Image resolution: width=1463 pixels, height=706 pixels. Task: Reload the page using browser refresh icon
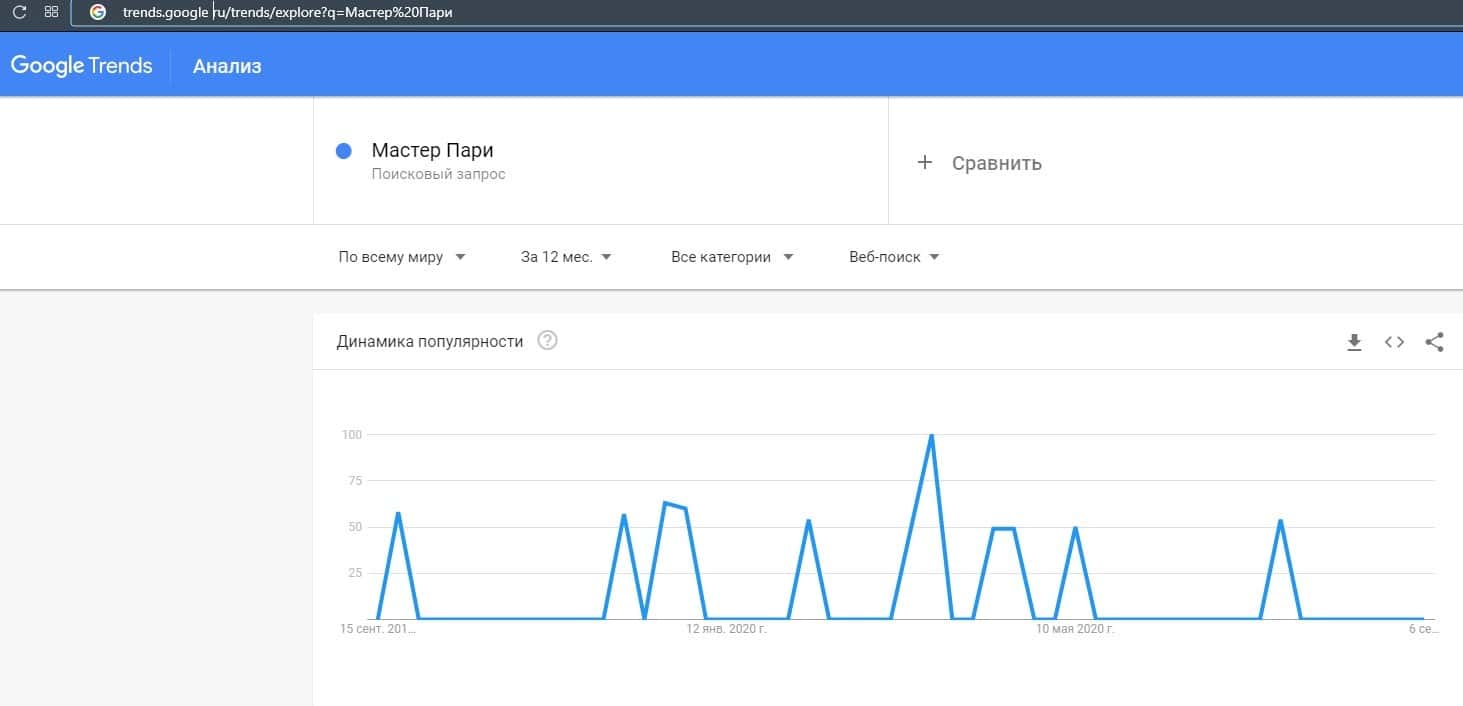pyautogui.click(x=19, y=13)
